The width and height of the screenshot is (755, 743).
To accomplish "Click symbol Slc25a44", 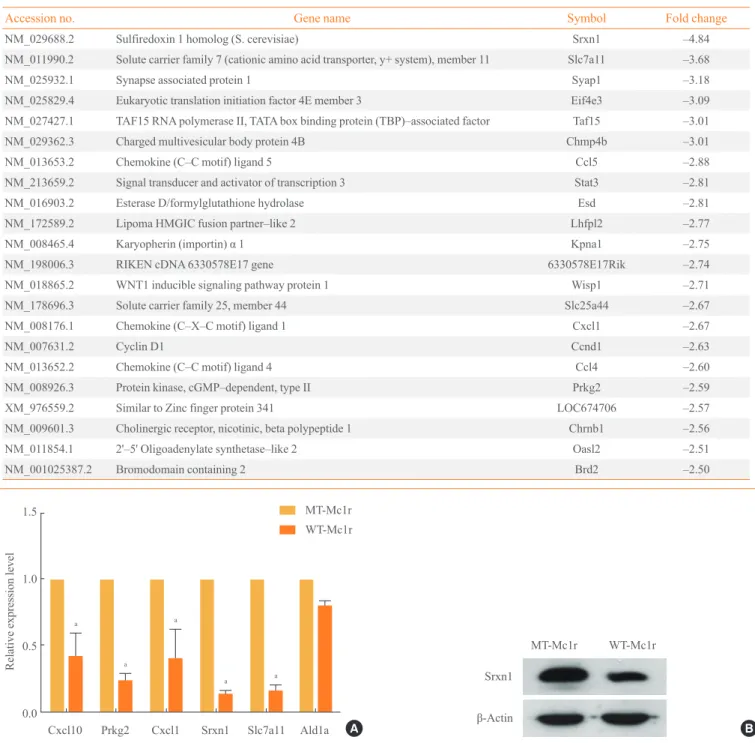I will pyautogui.click(x=586, y=305).
